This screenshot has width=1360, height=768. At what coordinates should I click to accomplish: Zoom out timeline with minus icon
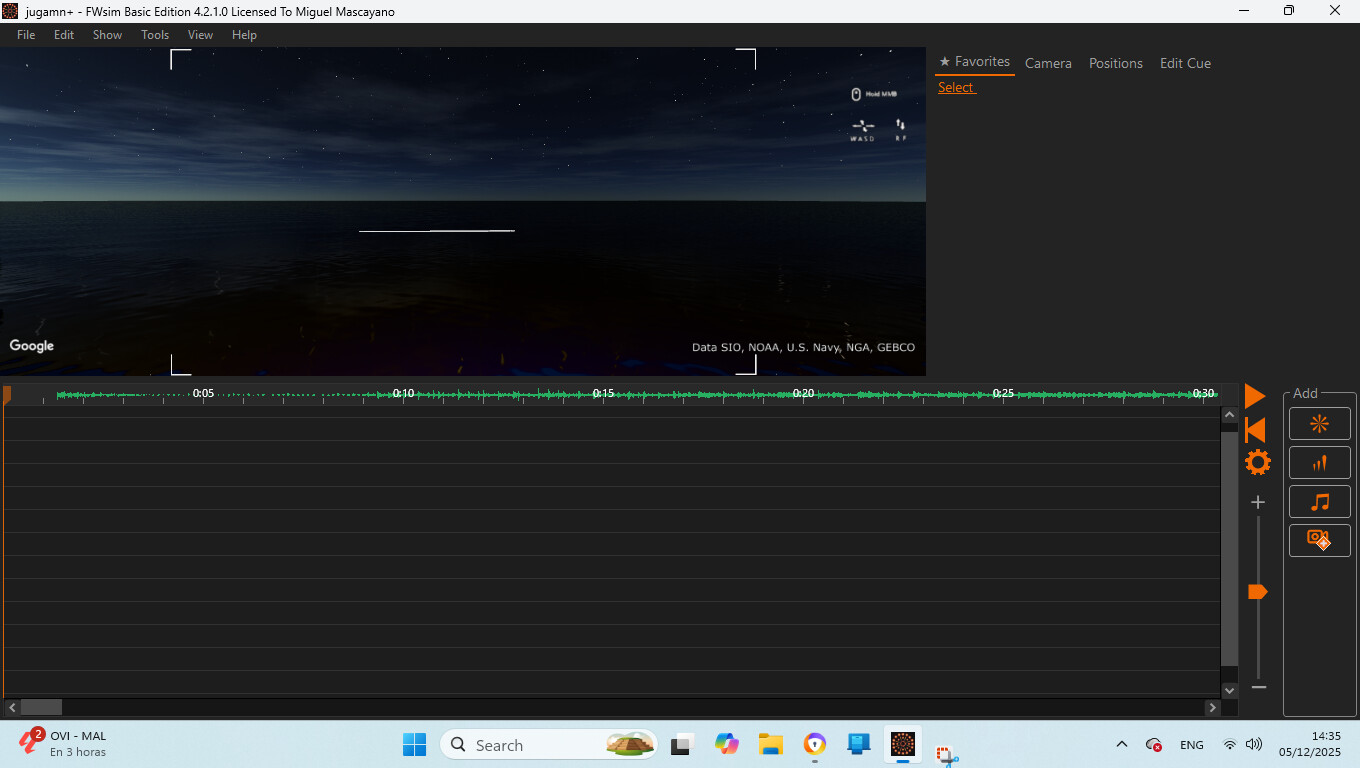click(x=1258, y=687)
